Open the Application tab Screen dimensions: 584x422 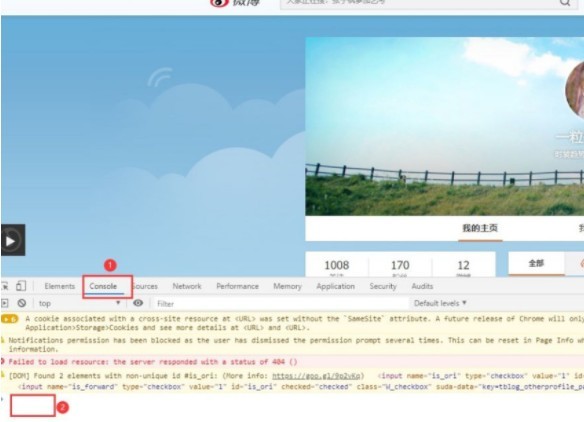[x=335, y=286]
